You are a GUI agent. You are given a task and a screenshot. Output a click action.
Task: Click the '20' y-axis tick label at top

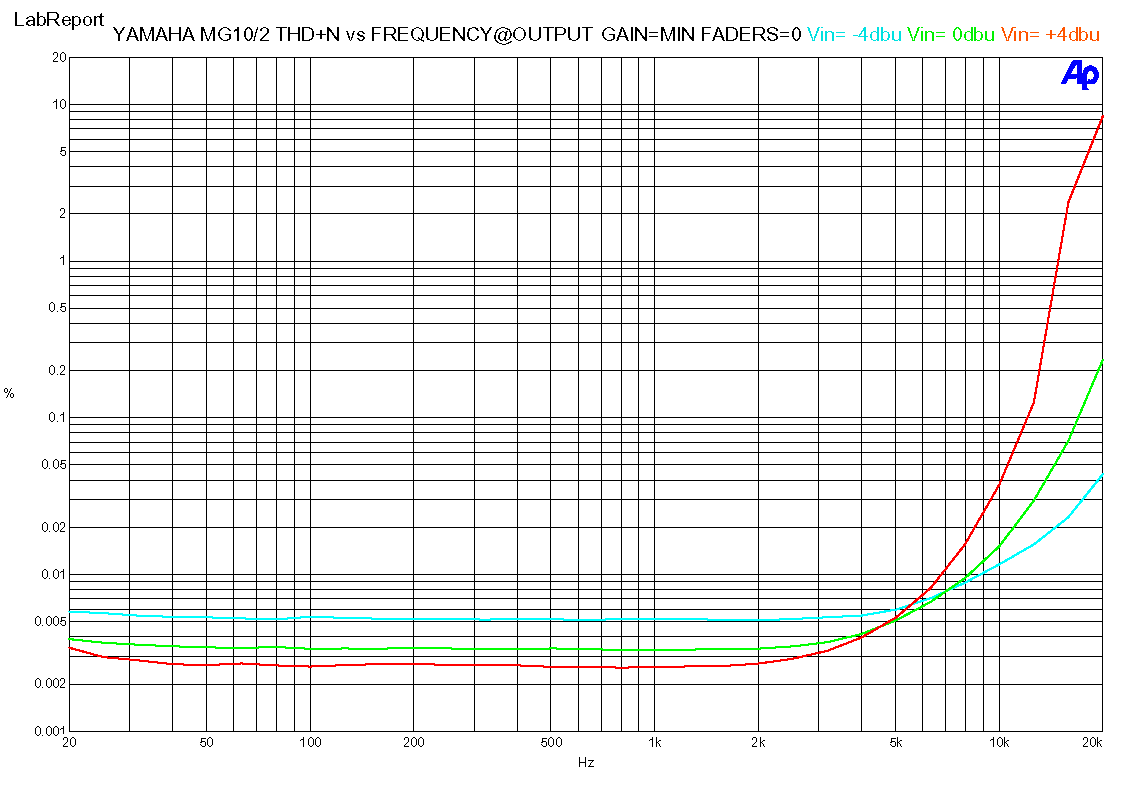pos(59,57)
